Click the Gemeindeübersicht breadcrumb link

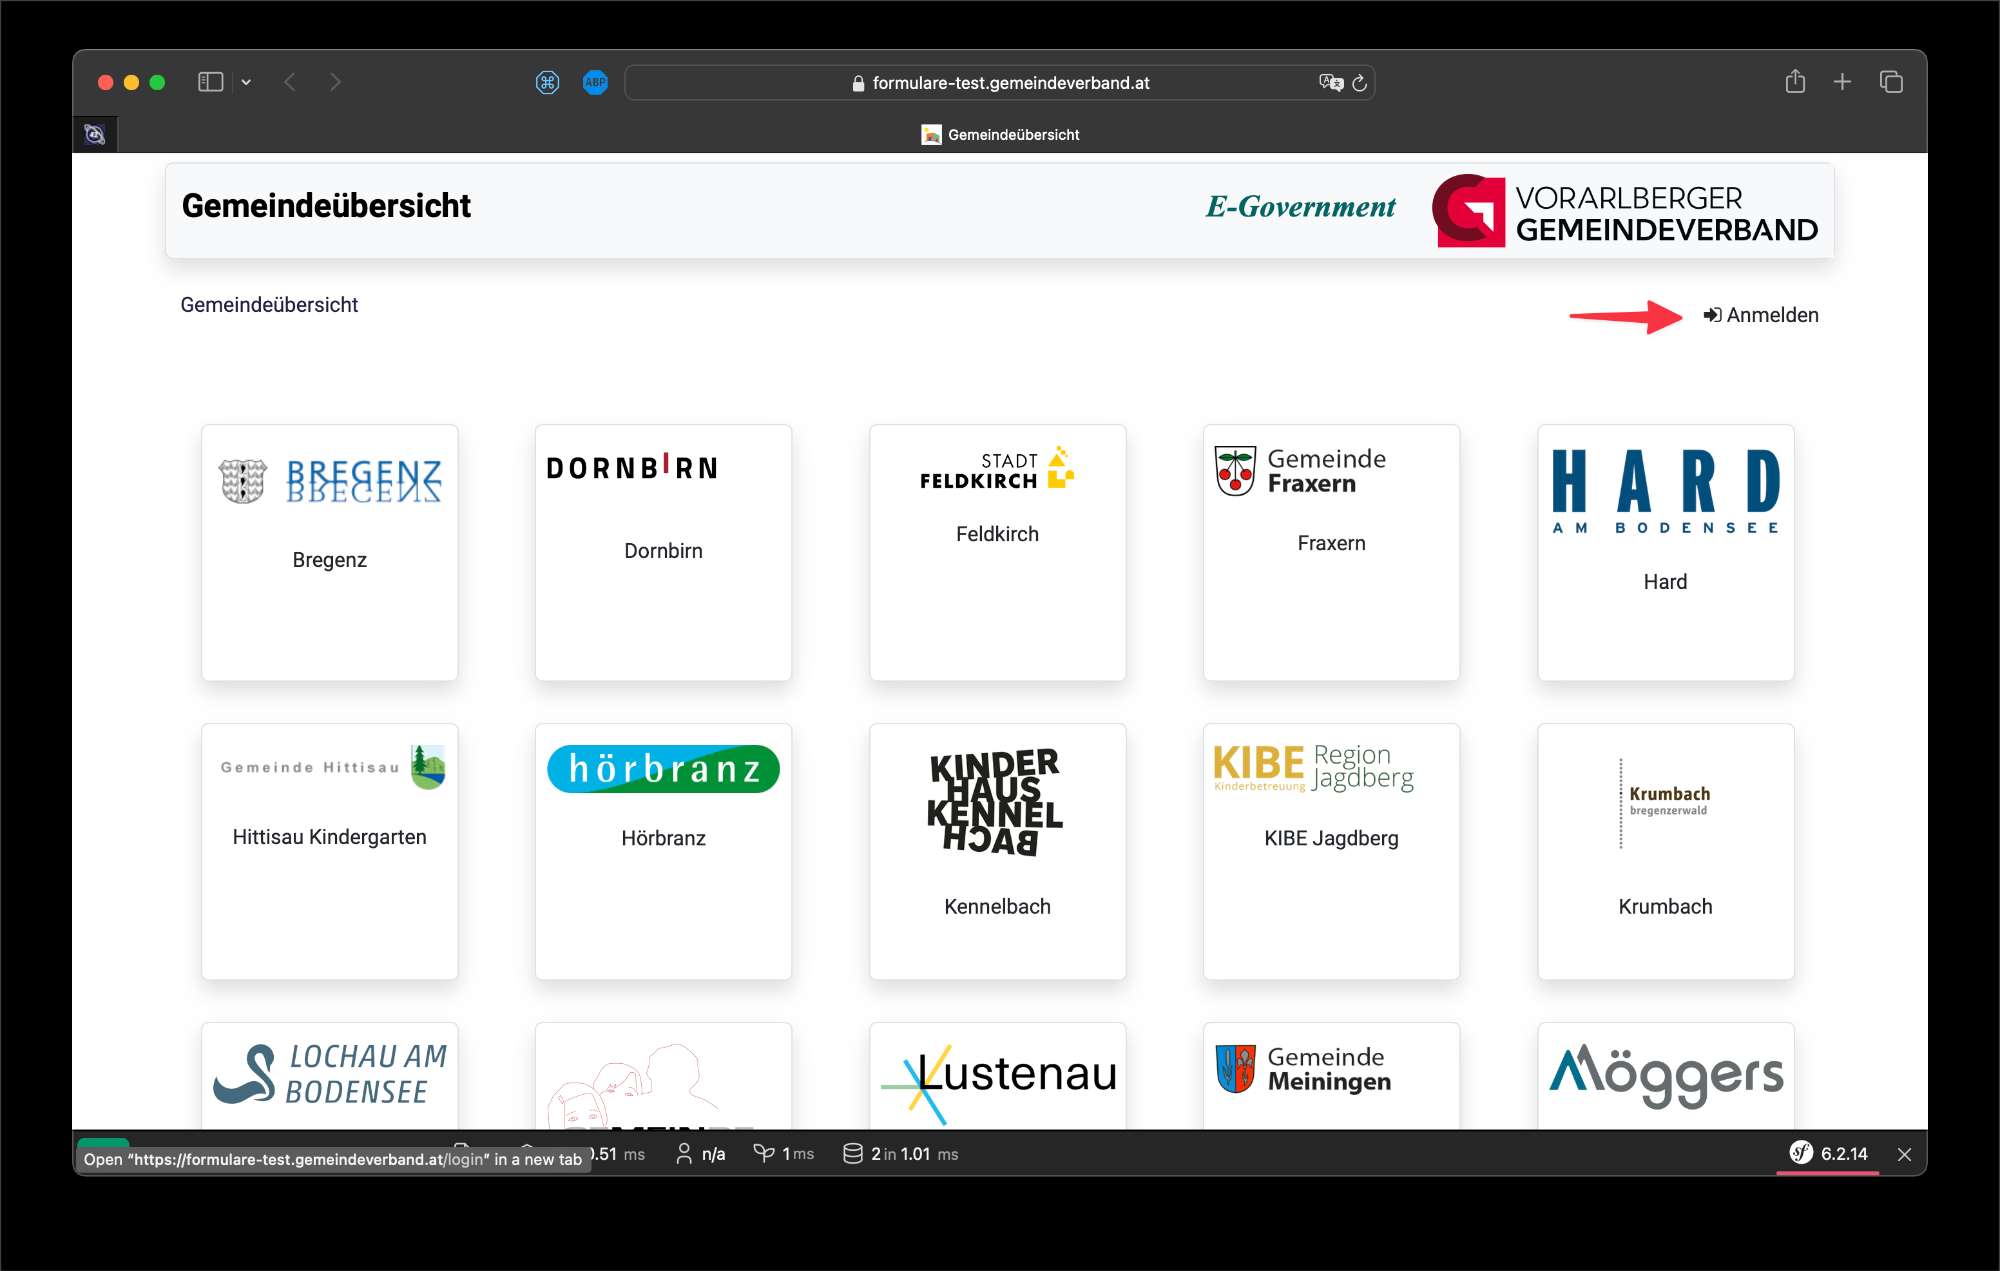click(269, 305)
